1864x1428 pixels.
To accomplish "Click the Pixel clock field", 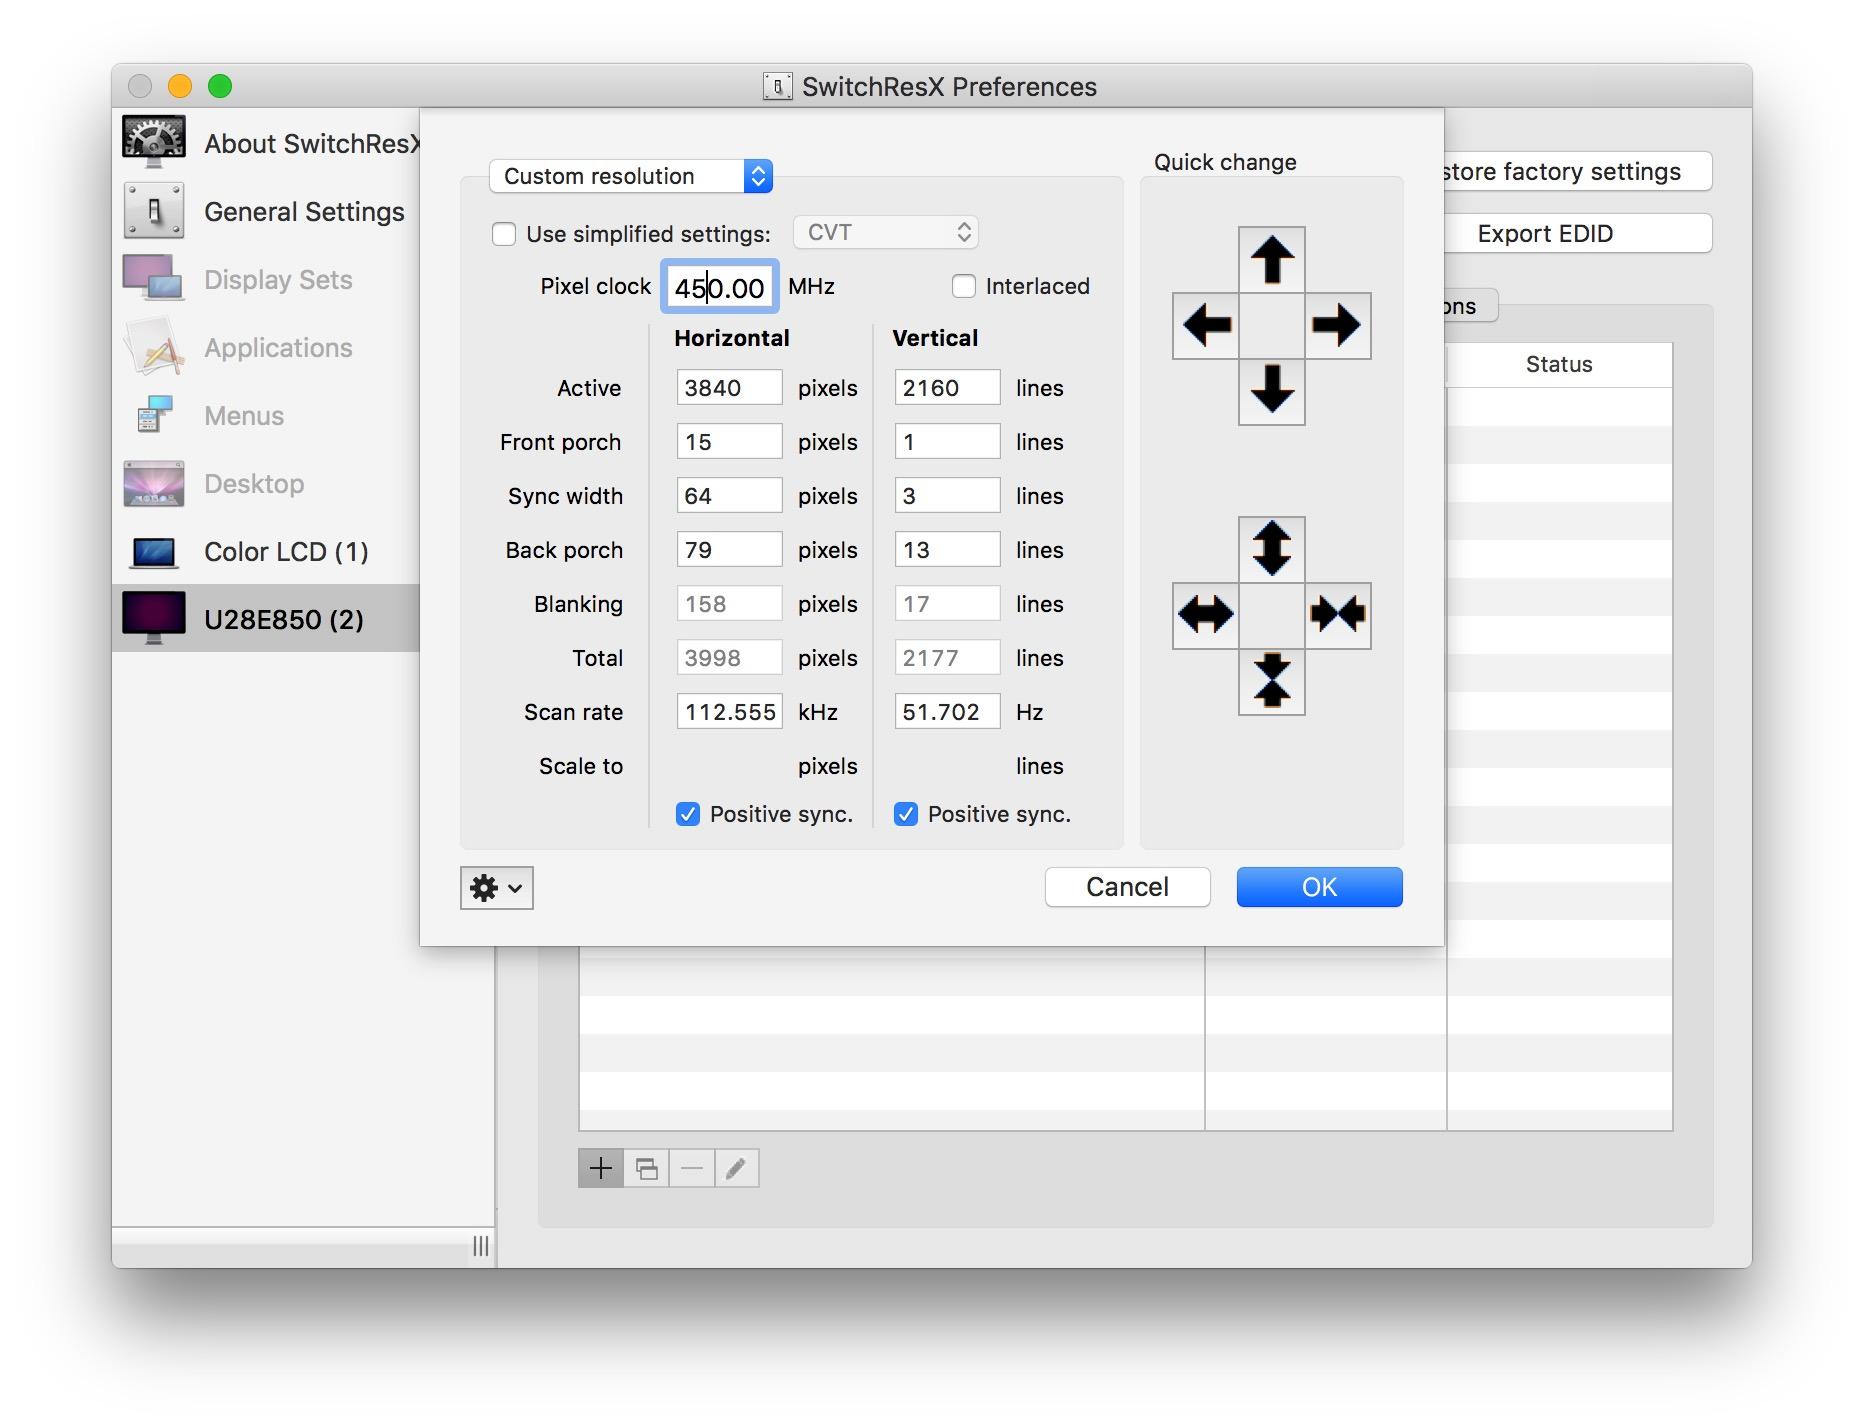I will (x=720, y=288).
